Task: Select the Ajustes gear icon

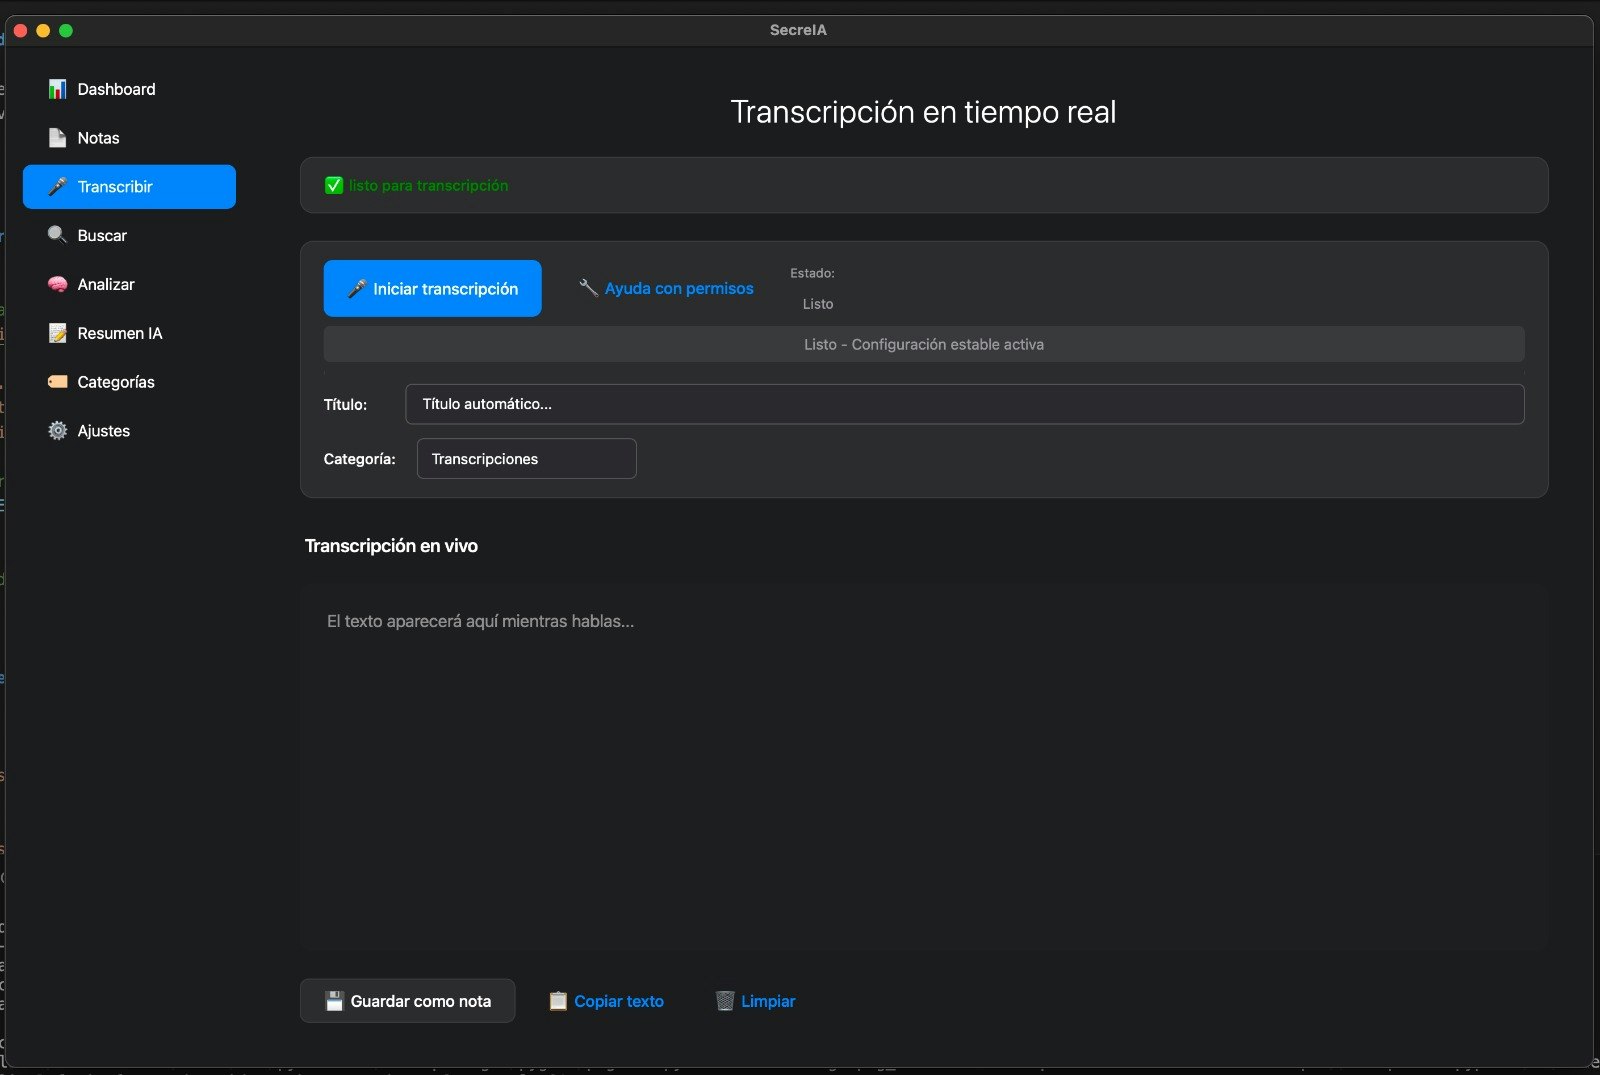Action: (57, 431)
